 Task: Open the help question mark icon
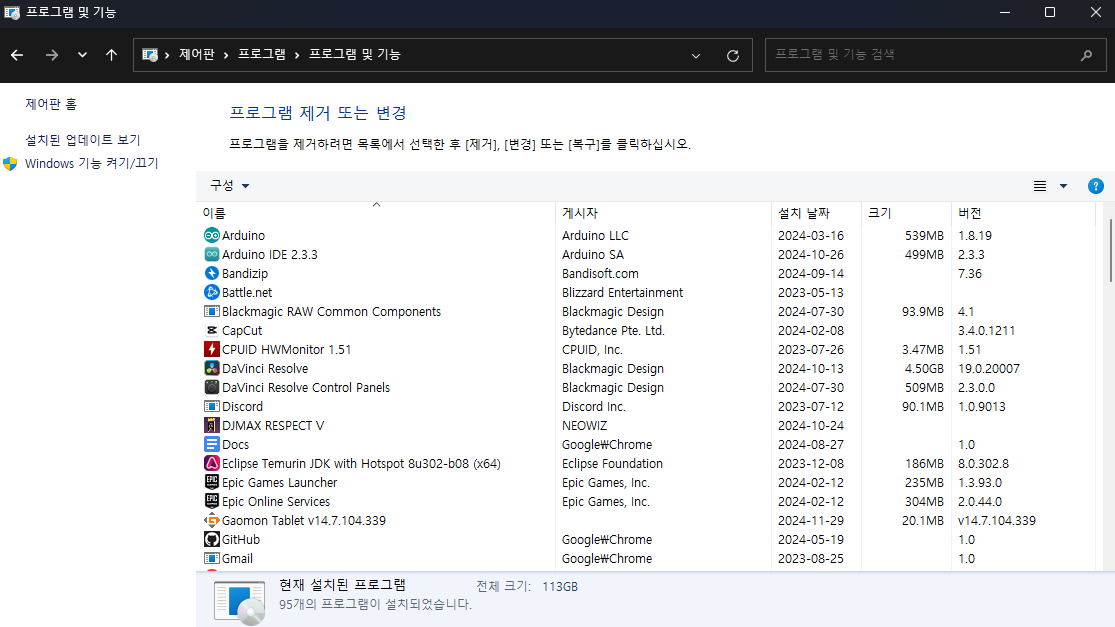(1096, 186)
